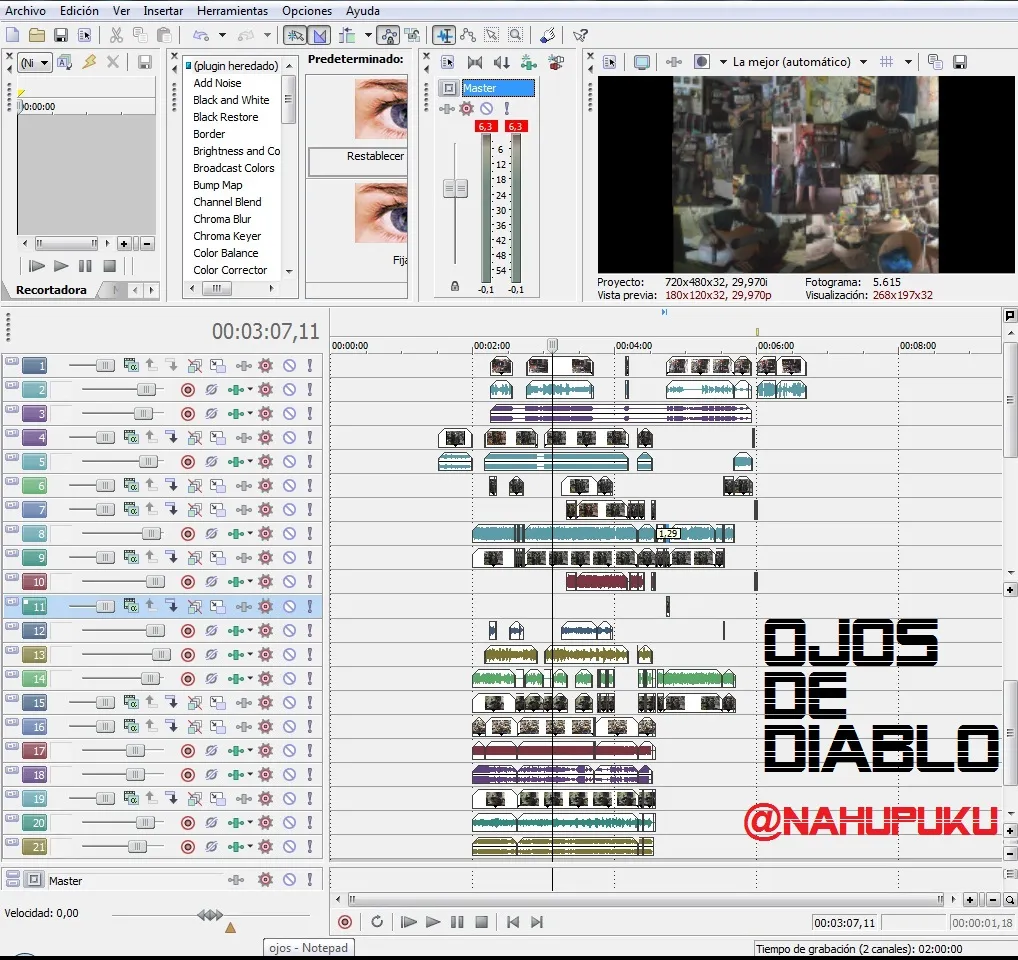Click the Cut scissors icon in toolbar

pos(116,35)
